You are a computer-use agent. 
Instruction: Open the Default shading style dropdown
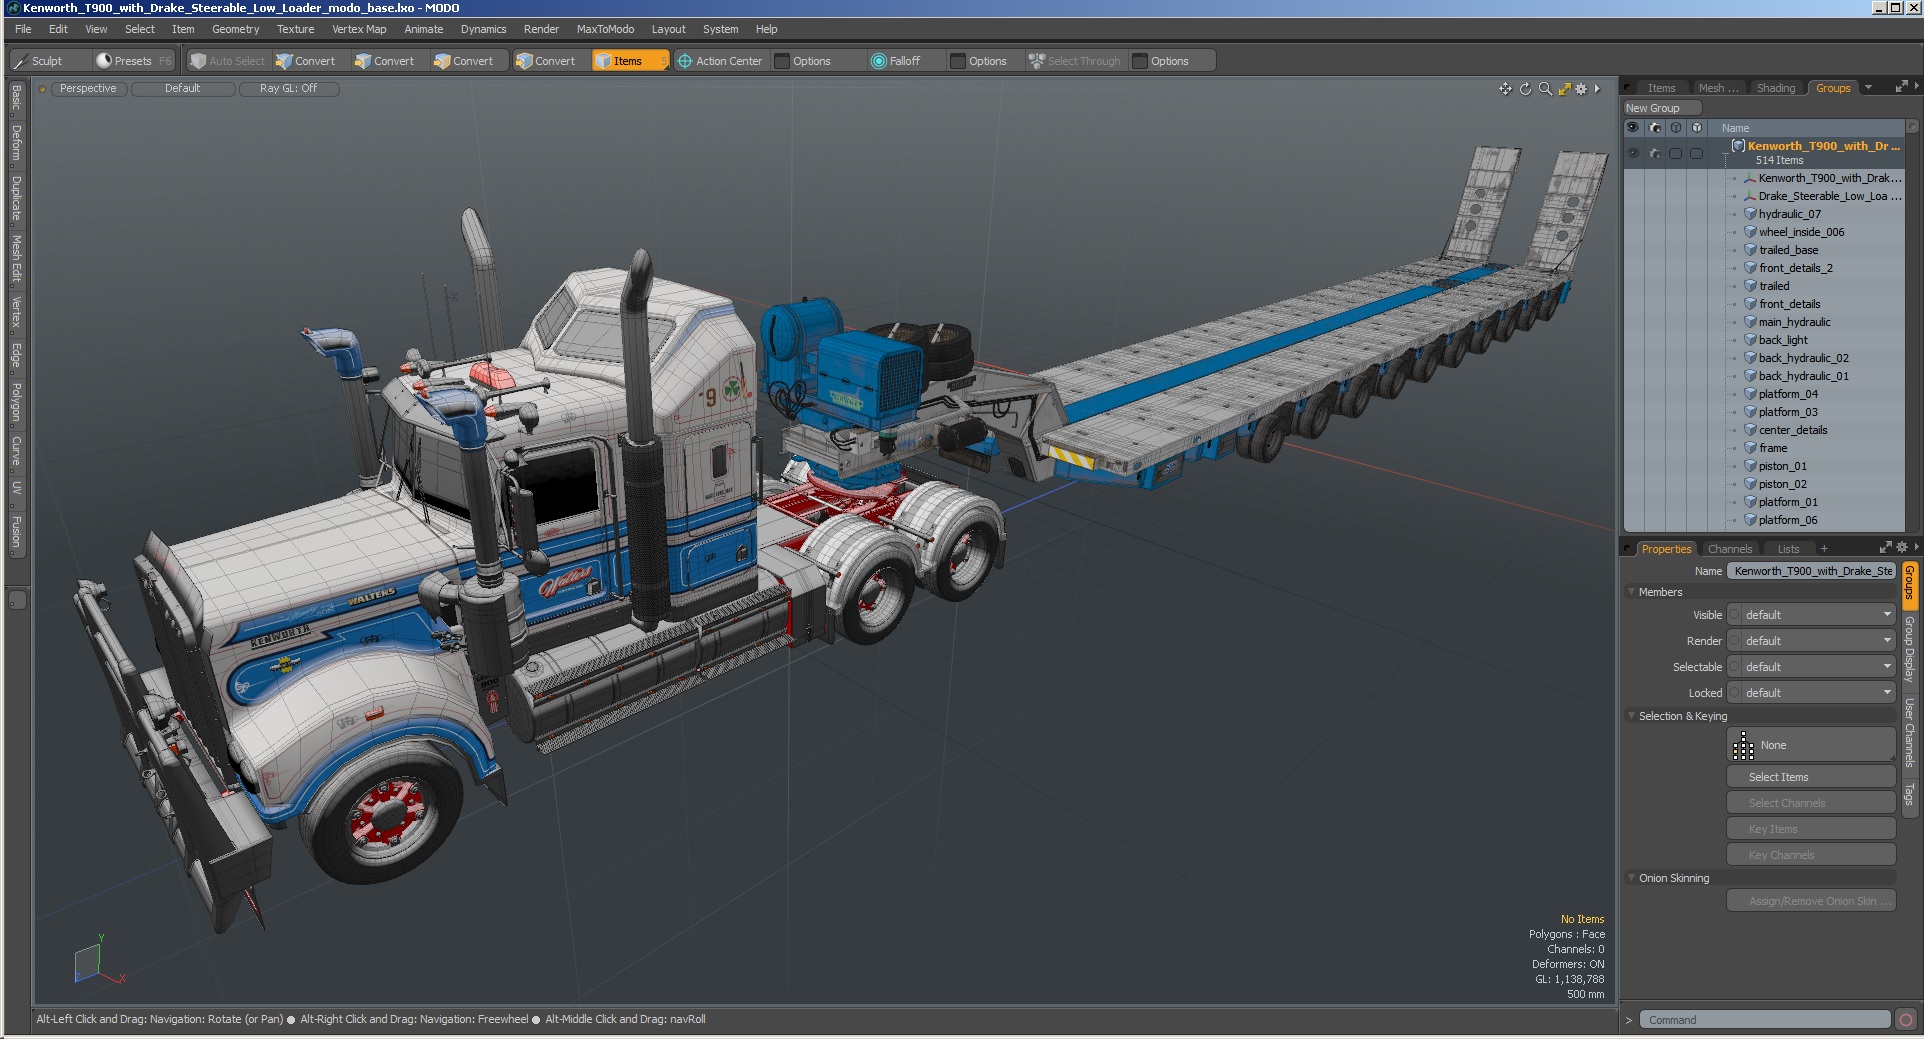(x=183, y=89)
